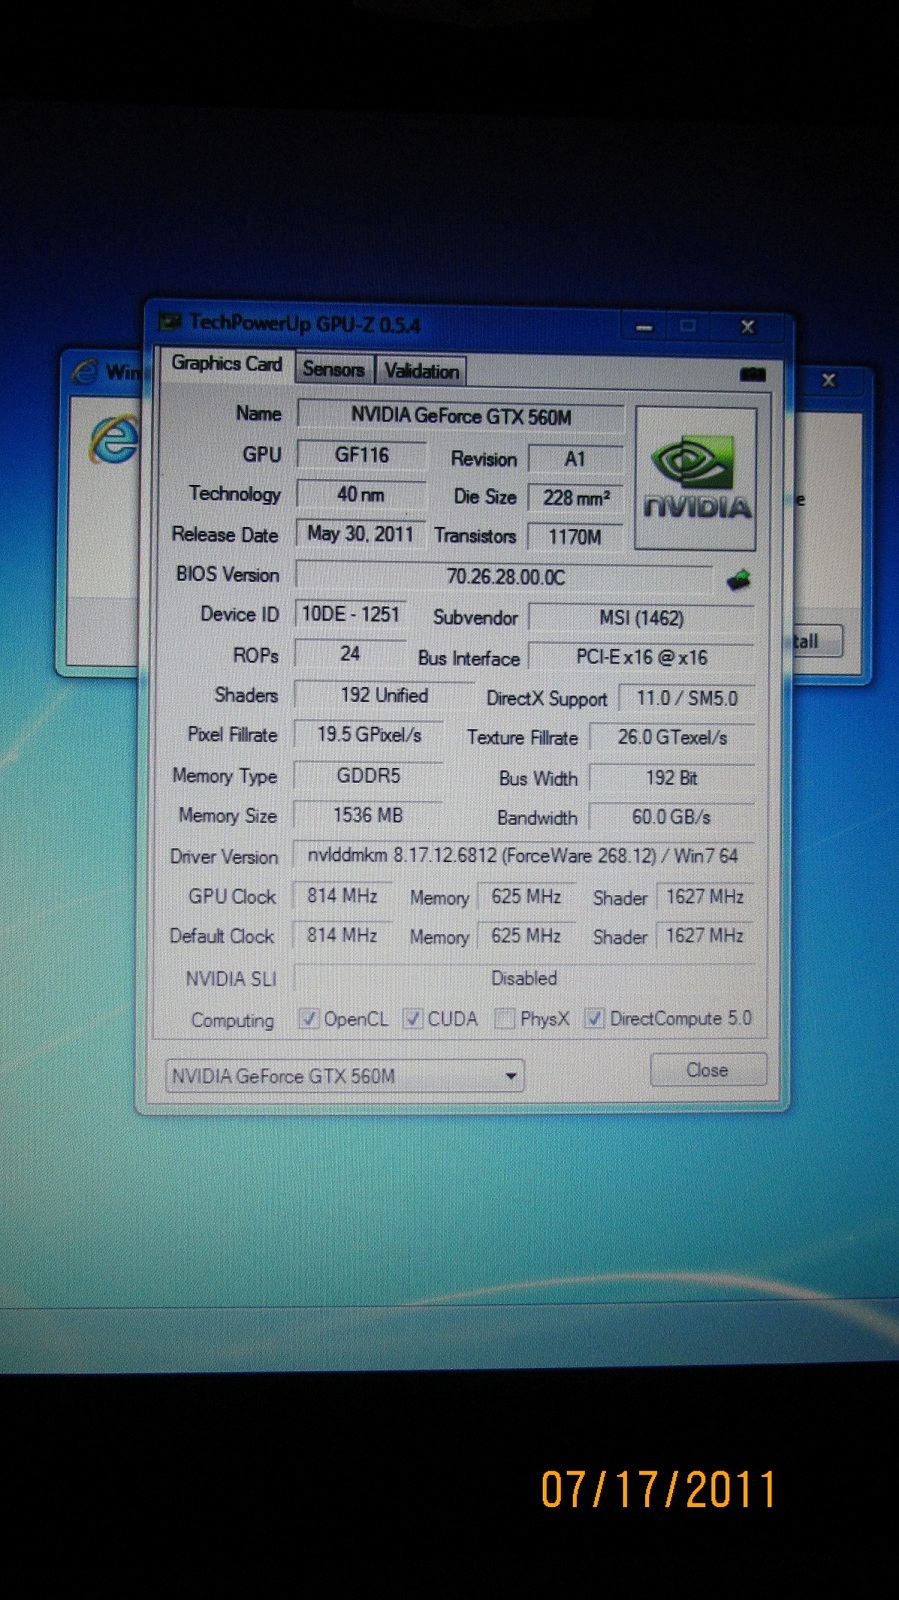
Task: Click the Technology field showing 40 nm
Action: pyautogui.click(x=361, y=494)
